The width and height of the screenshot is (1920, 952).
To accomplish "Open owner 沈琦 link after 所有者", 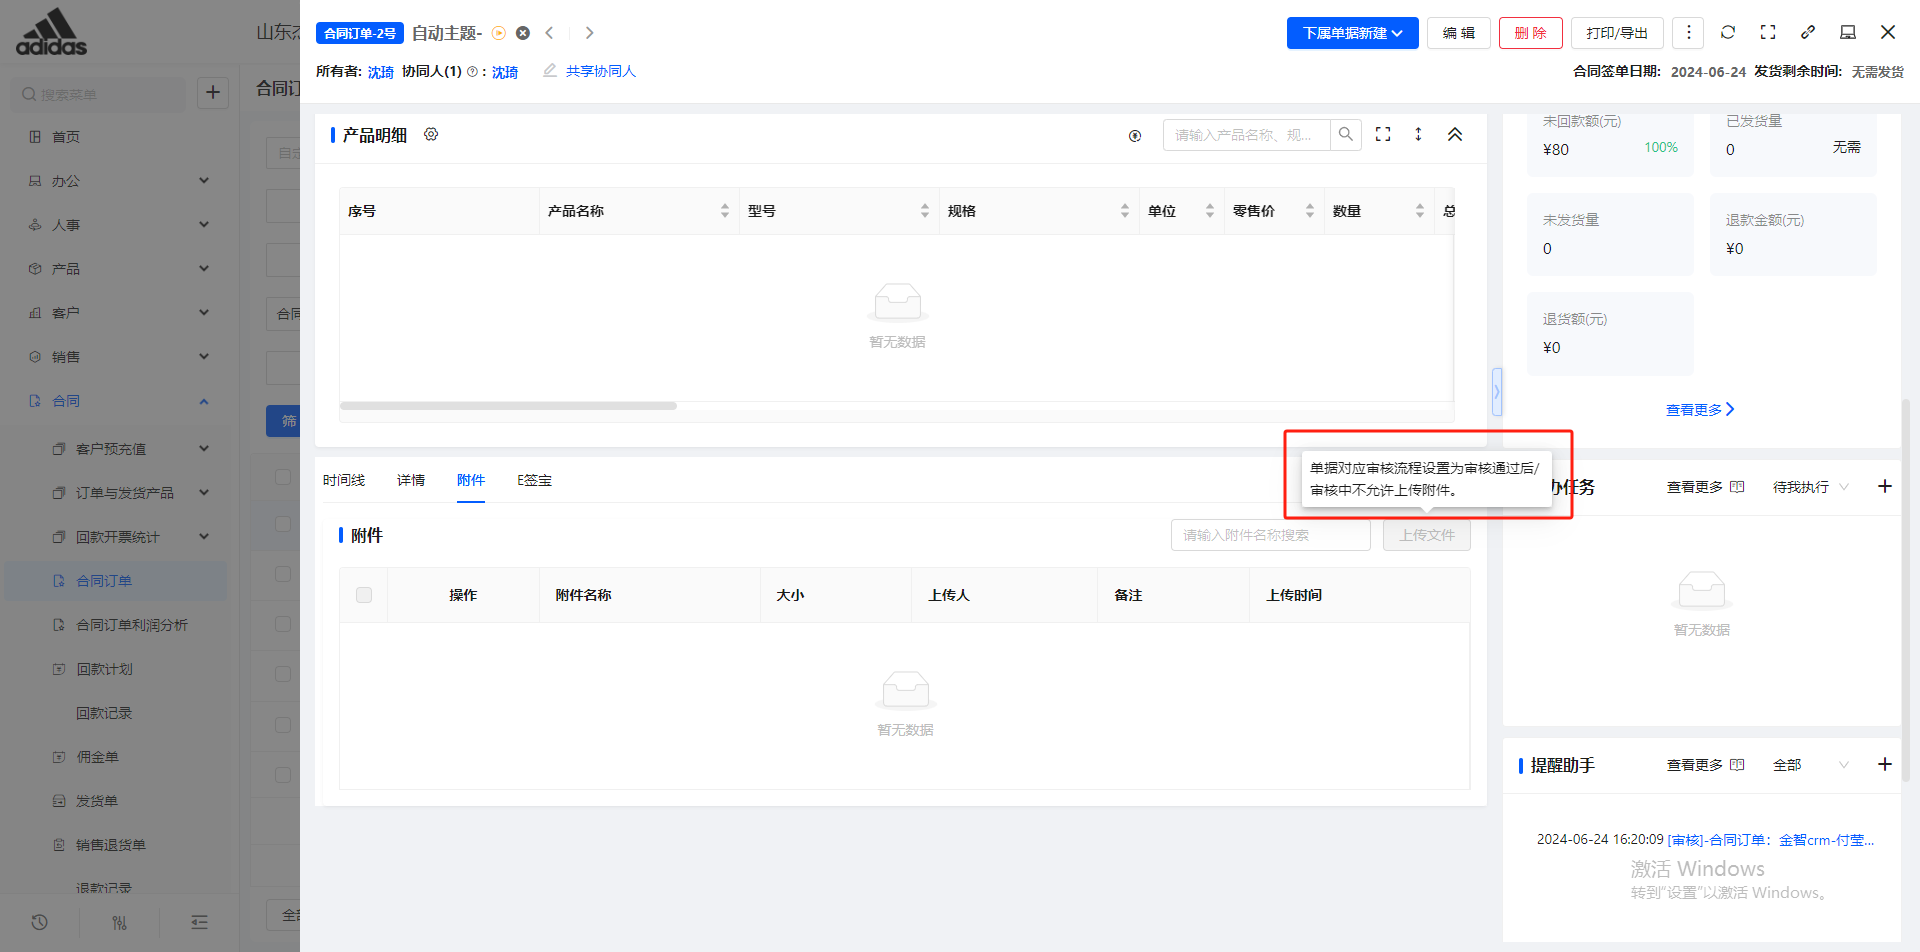I will coord(381,72).
